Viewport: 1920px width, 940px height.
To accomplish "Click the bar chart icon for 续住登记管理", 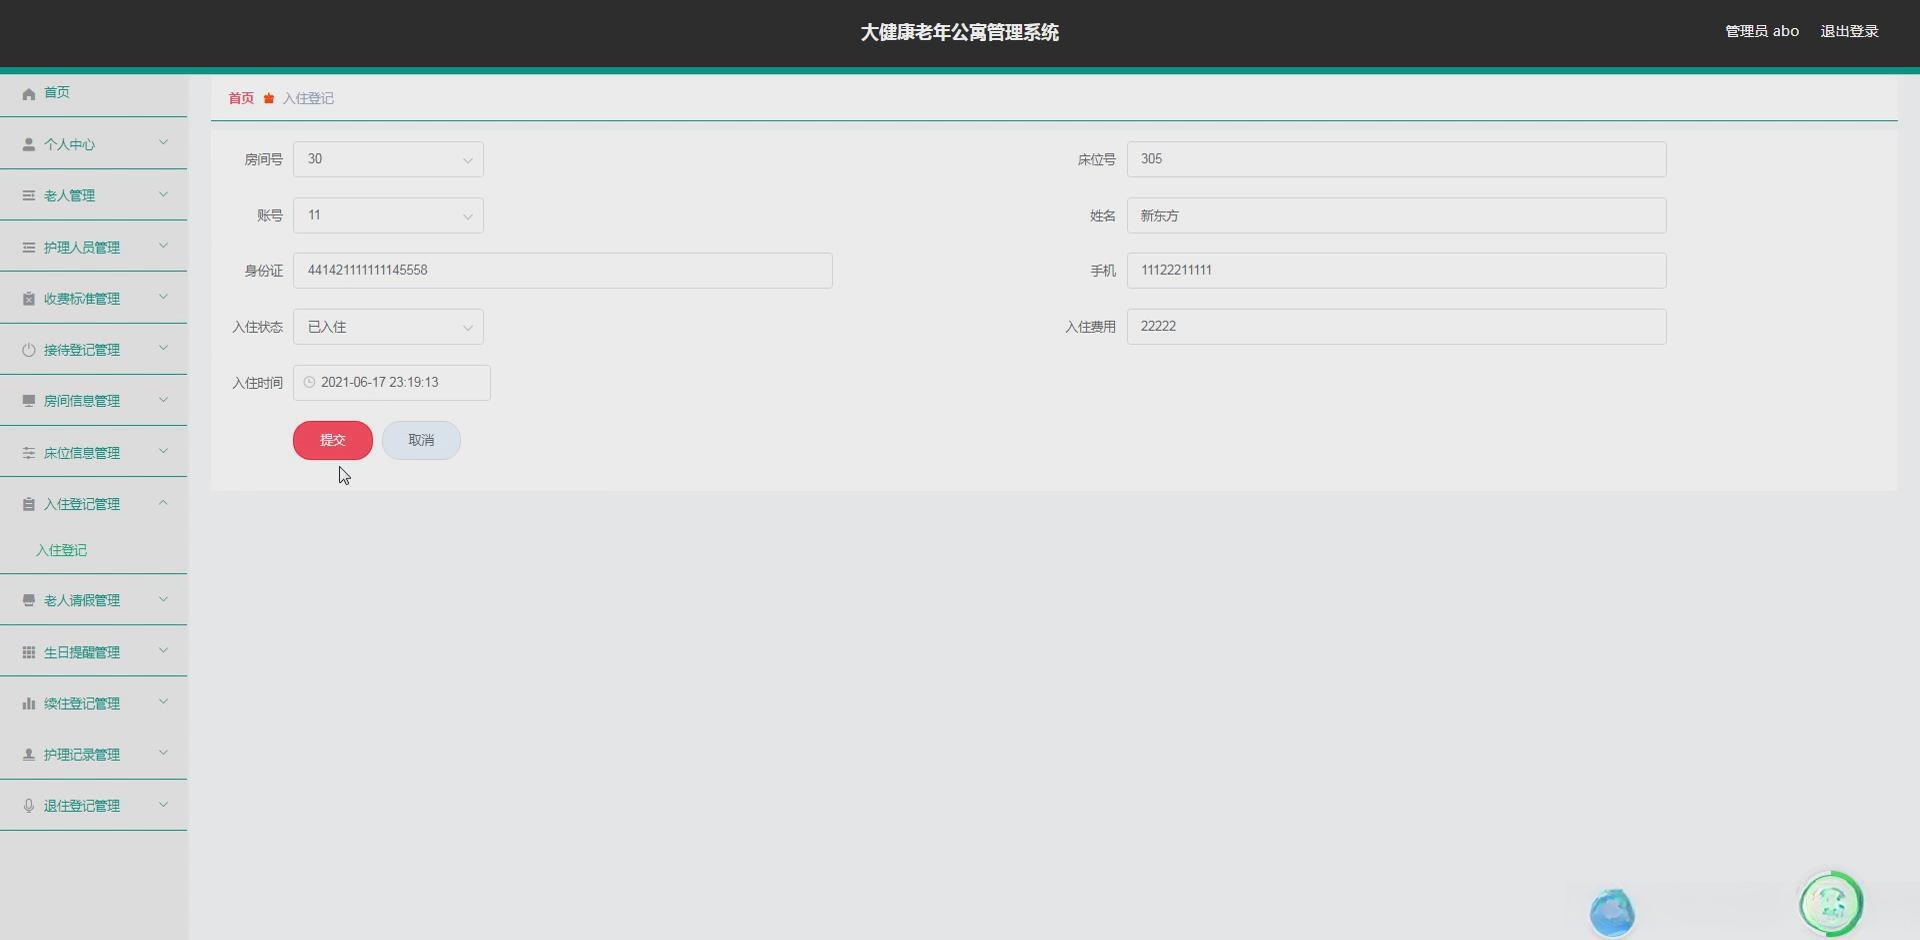I will click(29, 704).
